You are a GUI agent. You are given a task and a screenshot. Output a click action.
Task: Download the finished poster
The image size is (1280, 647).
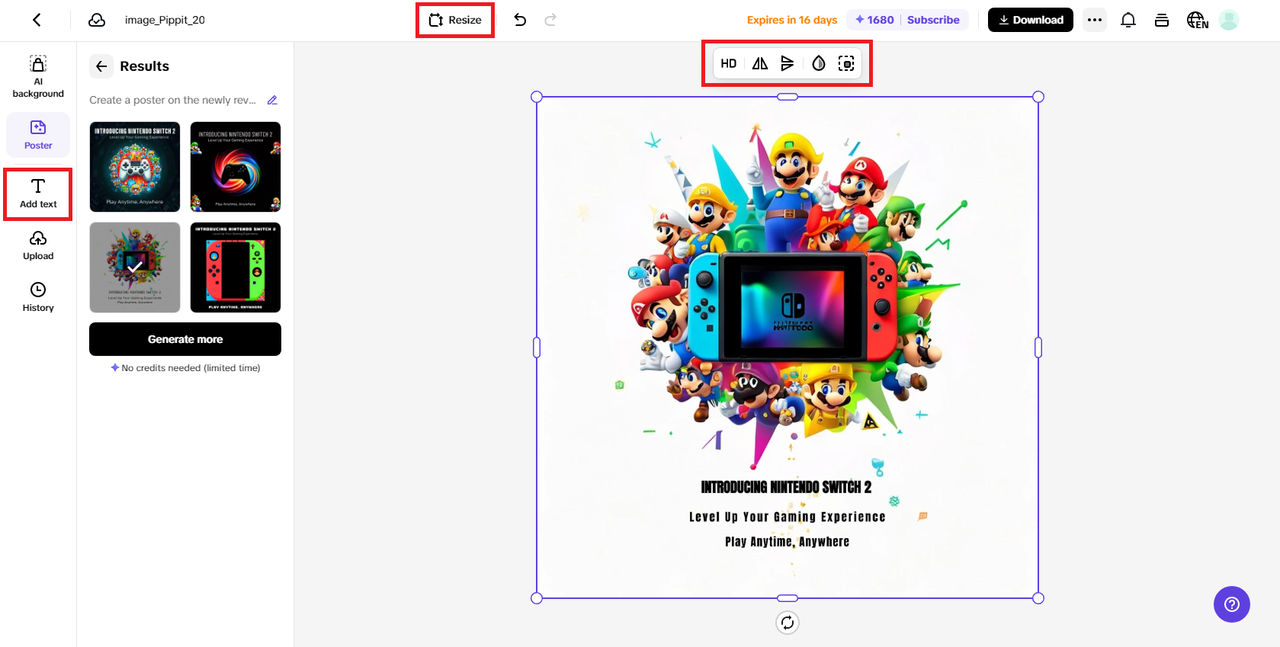coord(1030,19)
